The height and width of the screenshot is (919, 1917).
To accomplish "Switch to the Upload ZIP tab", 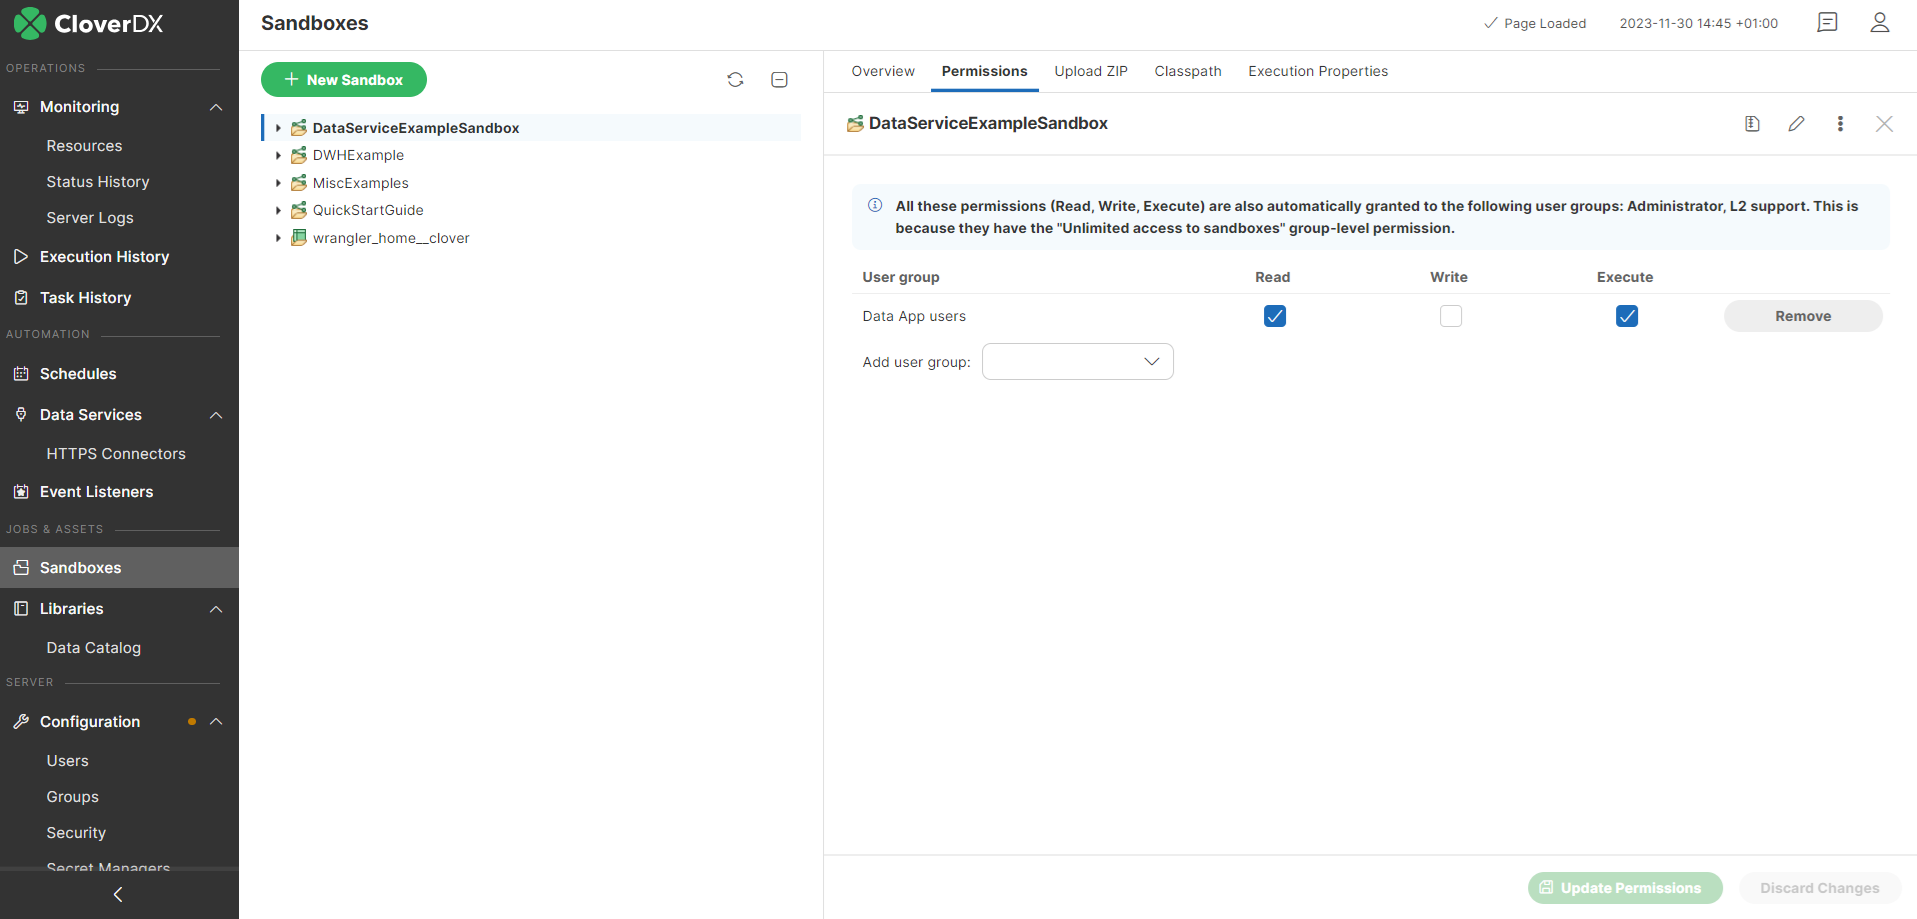I will [1090, 71].
